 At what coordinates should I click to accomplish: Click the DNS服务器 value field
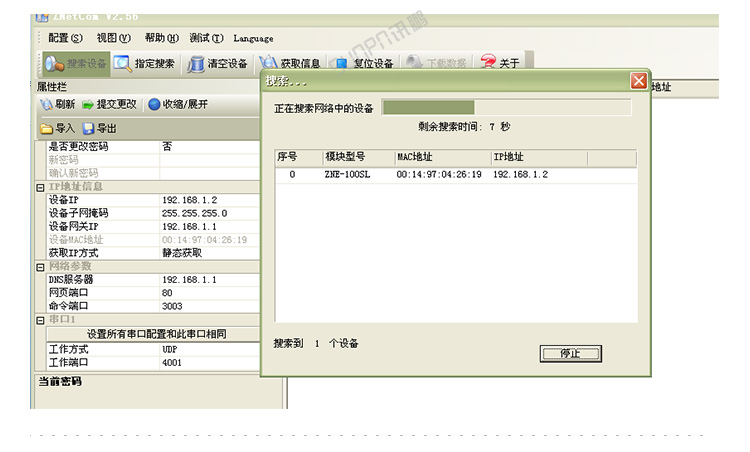pyautogui.click(x=210, y=280)
